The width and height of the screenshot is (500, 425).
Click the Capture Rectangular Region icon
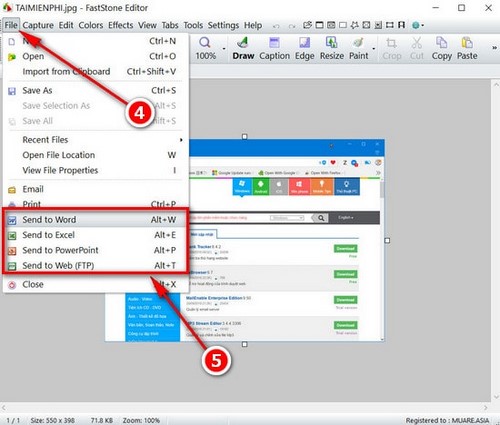coord(343,25)
